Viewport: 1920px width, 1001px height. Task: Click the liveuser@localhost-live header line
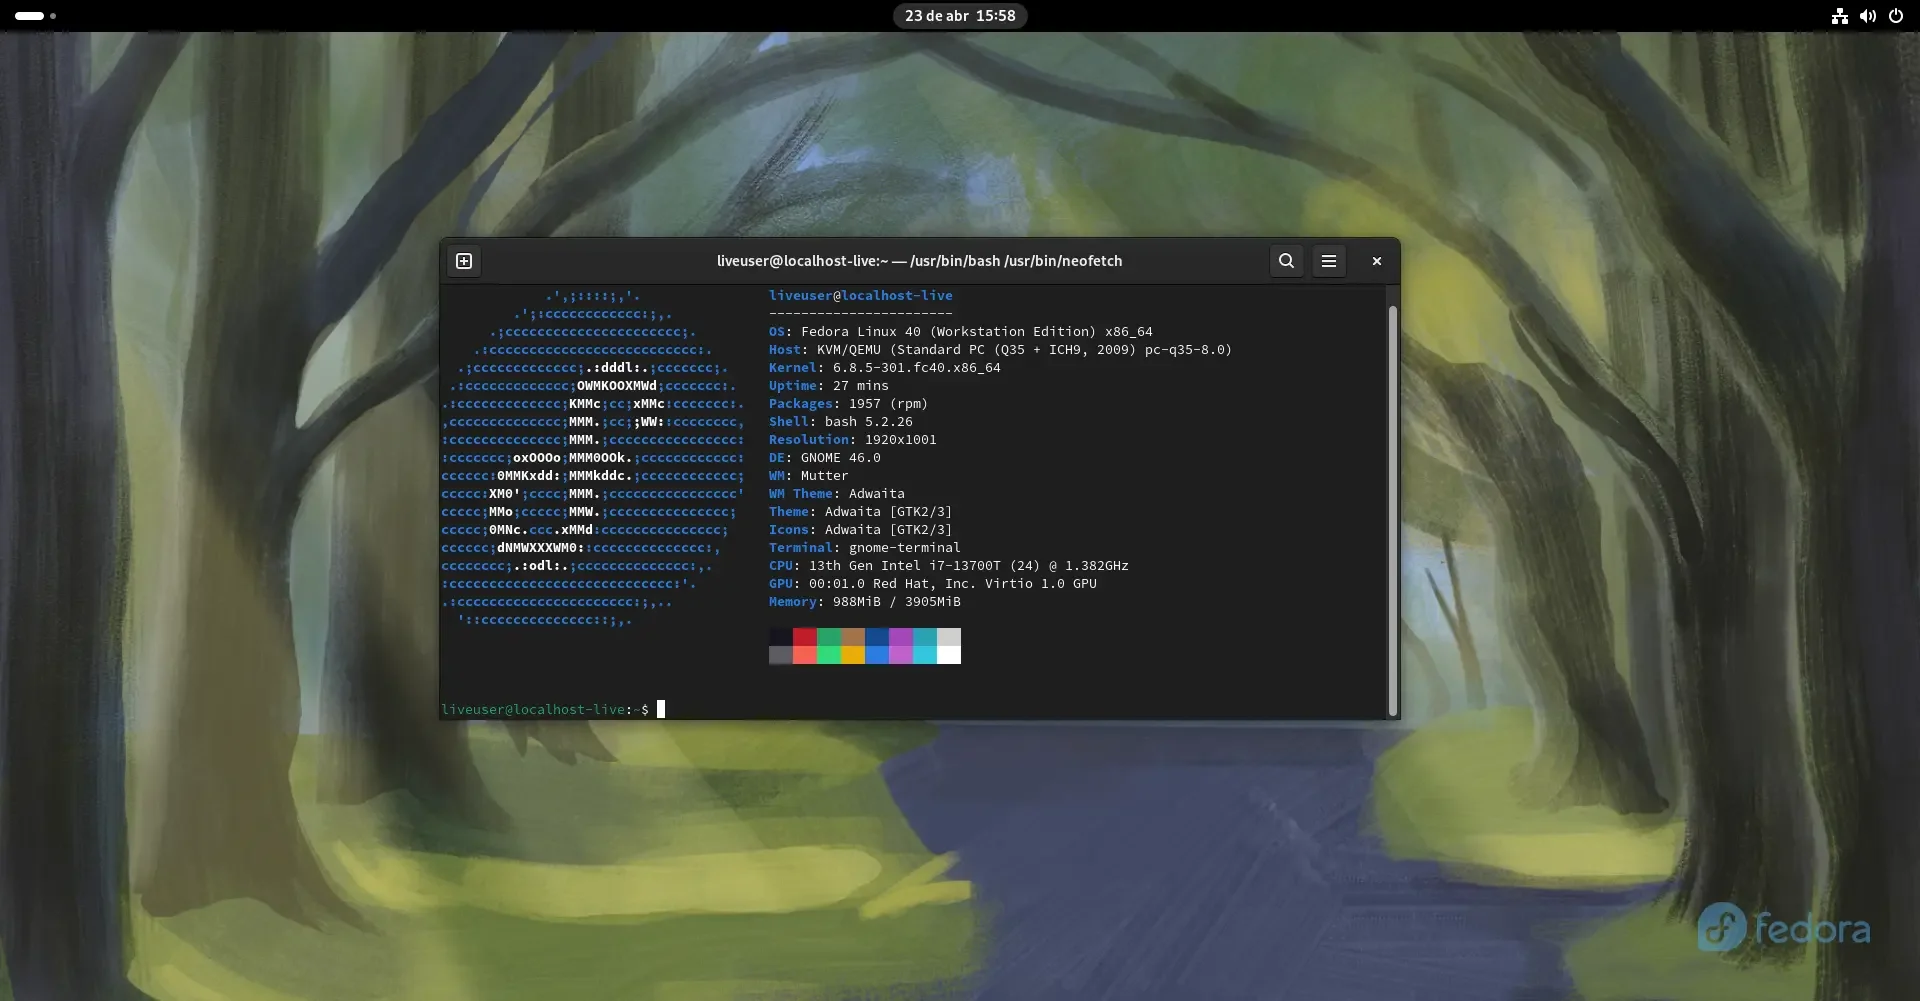pyautogui.click(x=860, y=296)
